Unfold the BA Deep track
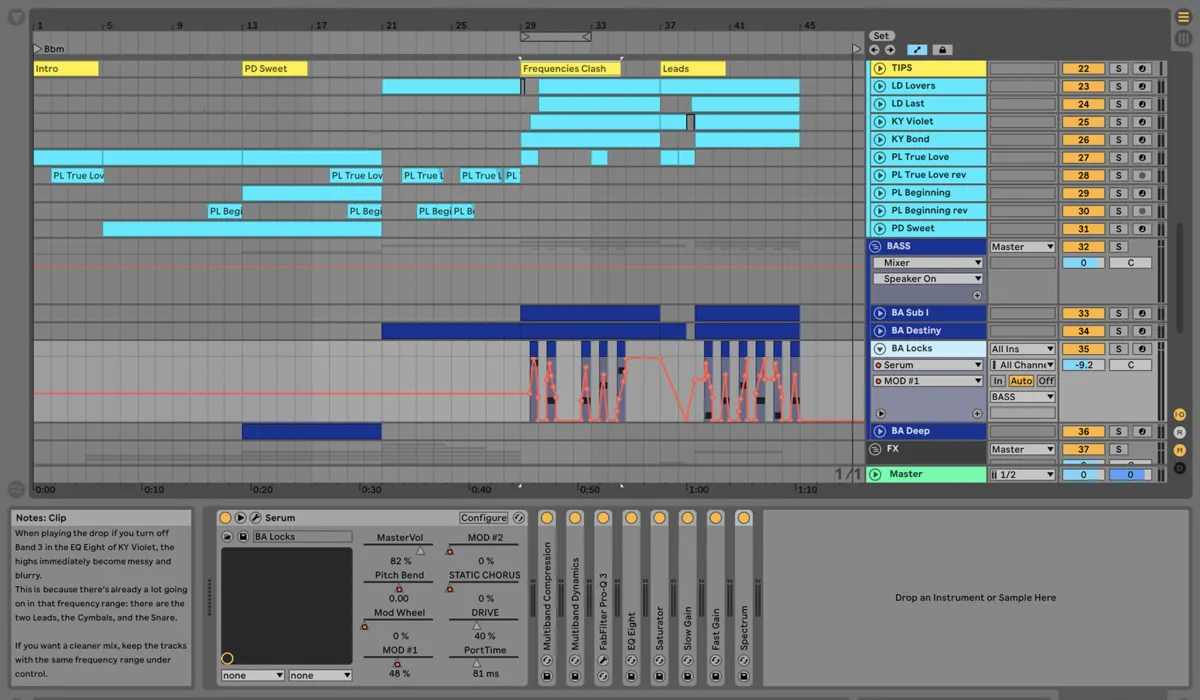 point(879,431)
